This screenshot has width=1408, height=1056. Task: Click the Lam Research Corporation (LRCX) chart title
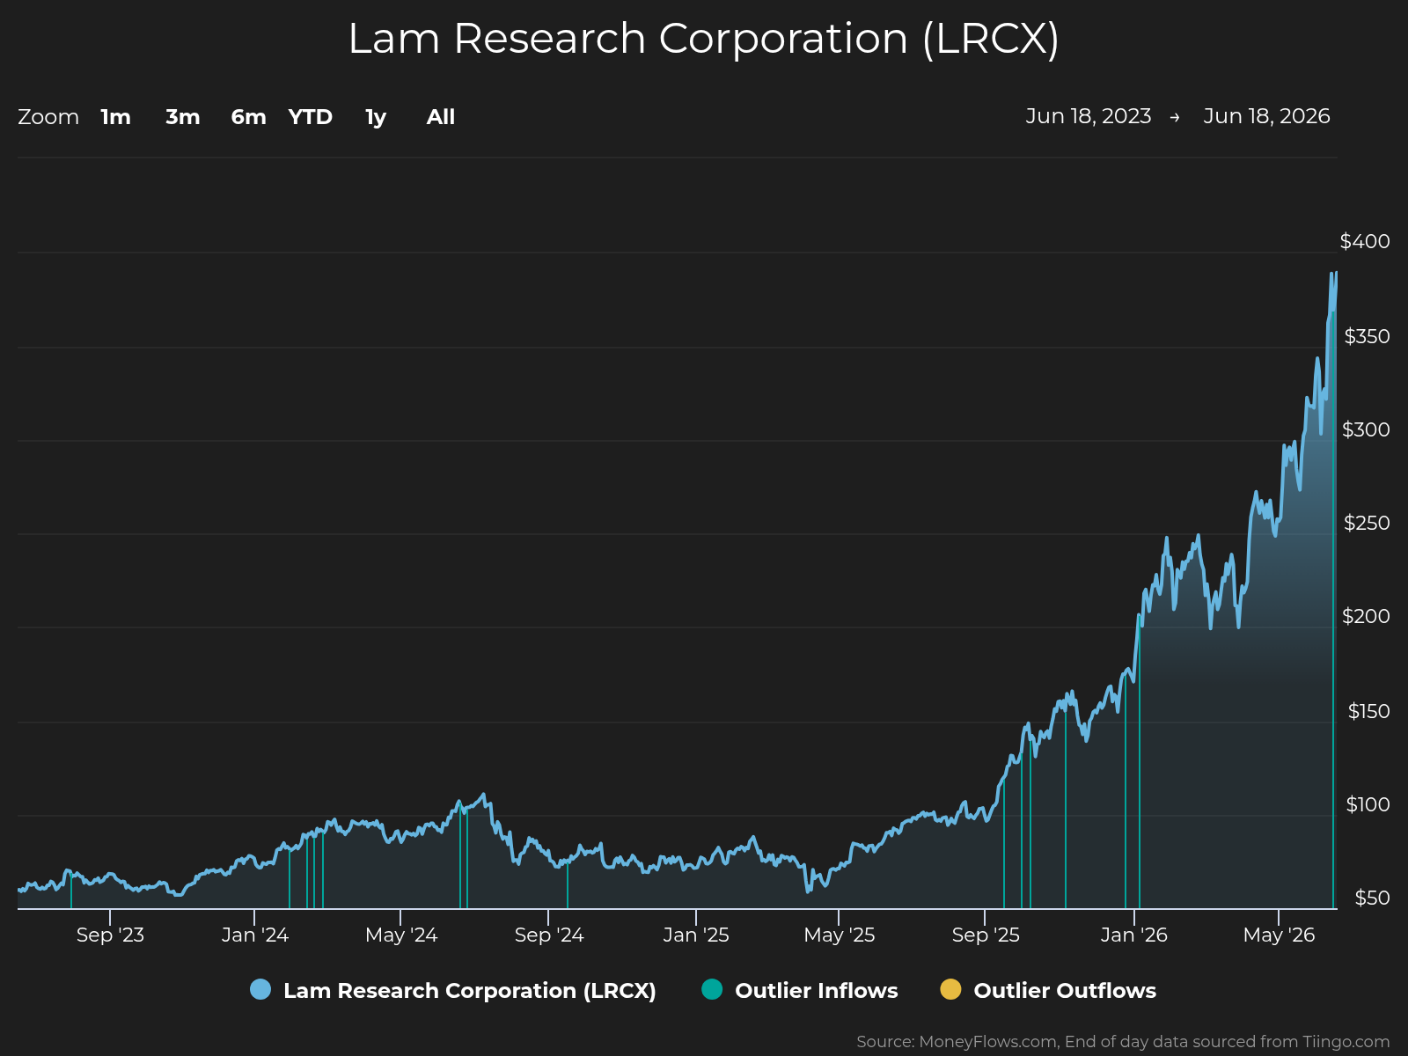[704, 39]
